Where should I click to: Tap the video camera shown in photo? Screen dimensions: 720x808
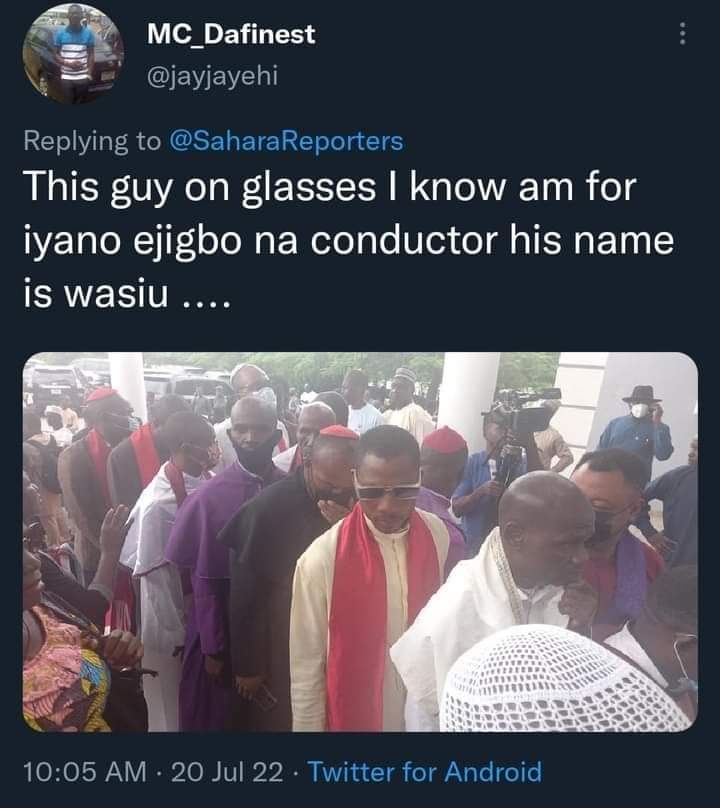[521, 411]
